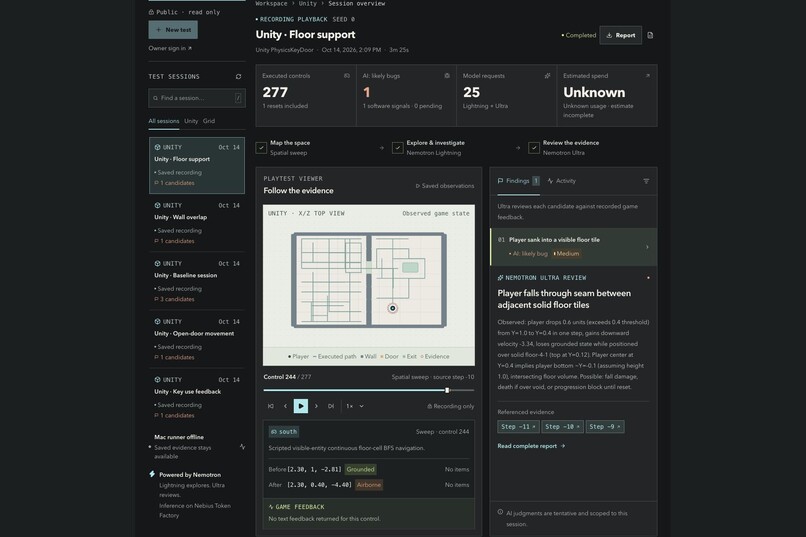Screen dimensions: 806x537
Task: Toggle the Map the space checkbox
Action: point(261,148)
